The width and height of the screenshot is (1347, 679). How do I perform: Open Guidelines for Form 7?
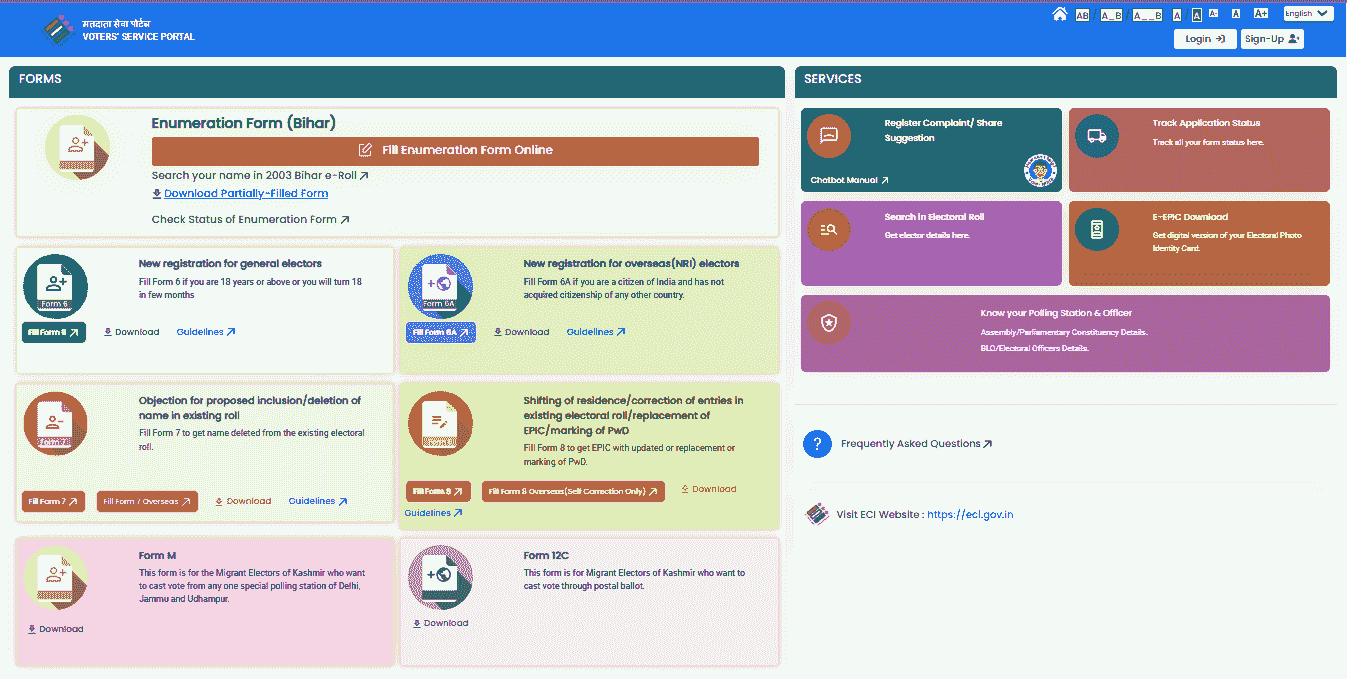click(318, 501)
